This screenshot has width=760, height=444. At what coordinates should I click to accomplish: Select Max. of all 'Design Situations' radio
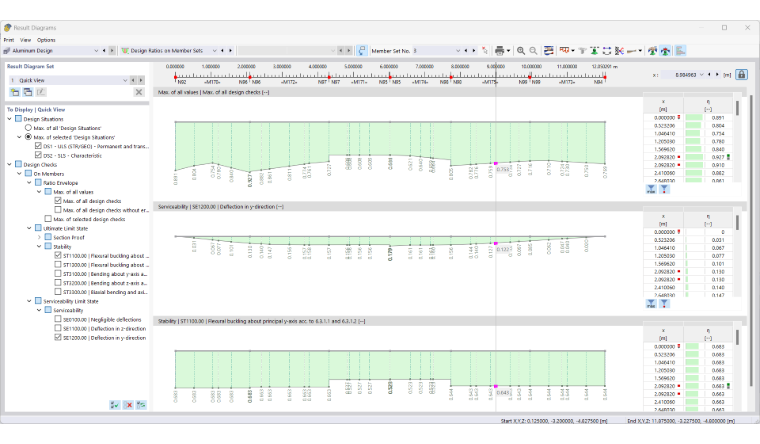(x=28, y=128)
